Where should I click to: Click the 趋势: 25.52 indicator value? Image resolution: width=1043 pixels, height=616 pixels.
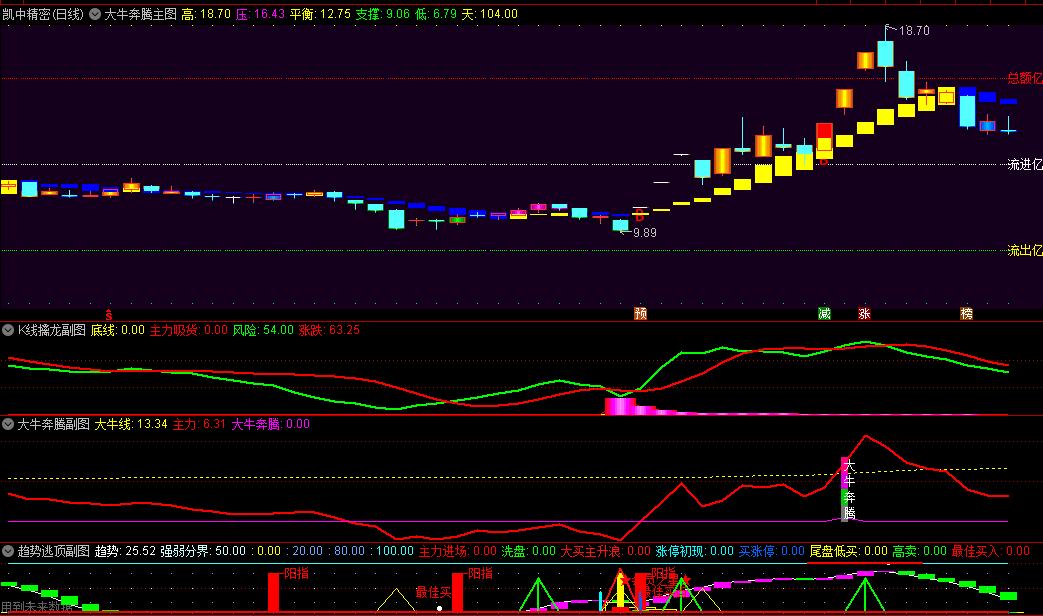(125, 551)
